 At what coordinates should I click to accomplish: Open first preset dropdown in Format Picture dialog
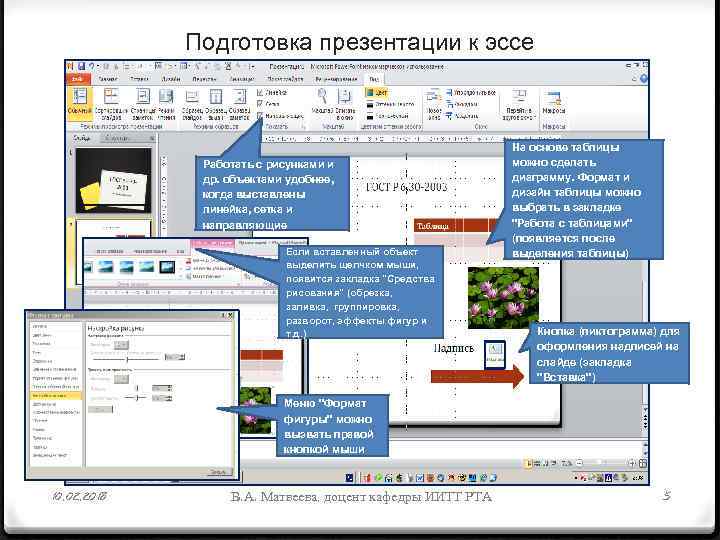pos(121,345)
